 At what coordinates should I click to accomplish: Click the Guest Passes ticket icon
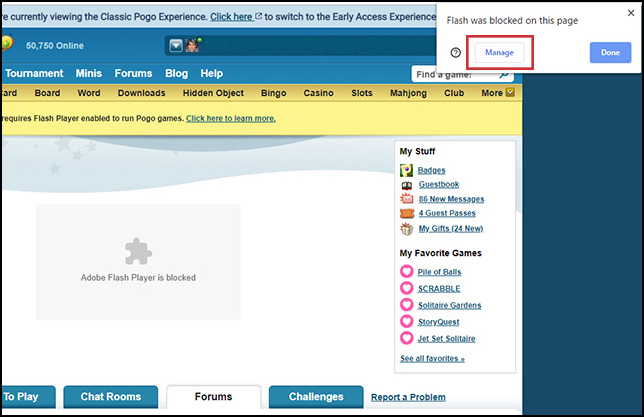[407, 214]
